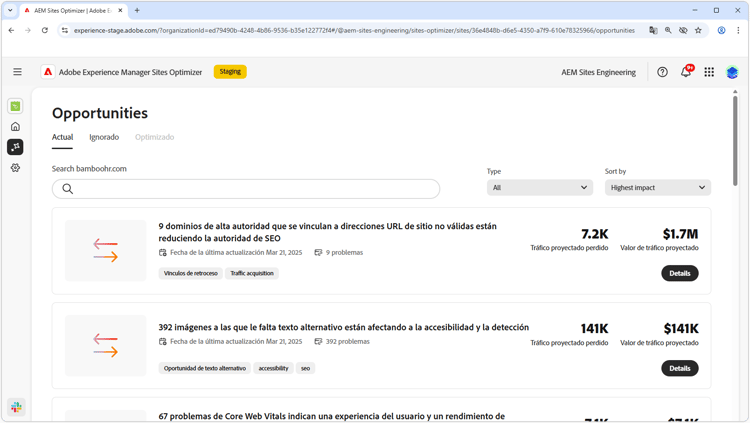Focus the Search bamboohr.com field

(x=246, y=189)
